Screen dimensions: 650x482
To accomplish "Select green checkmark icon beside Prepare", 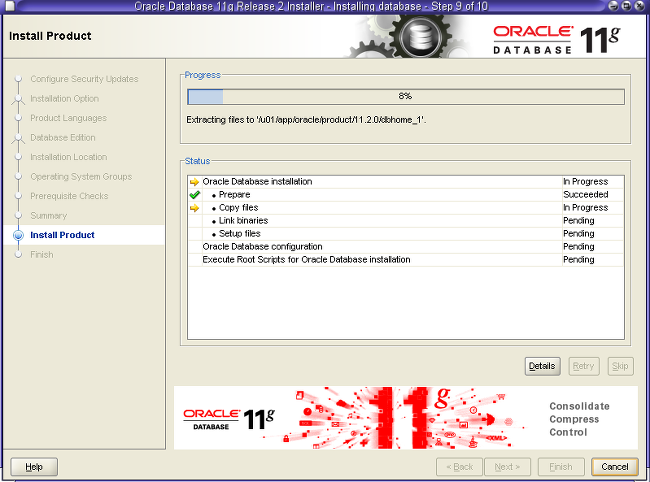I will click(194, 195).
